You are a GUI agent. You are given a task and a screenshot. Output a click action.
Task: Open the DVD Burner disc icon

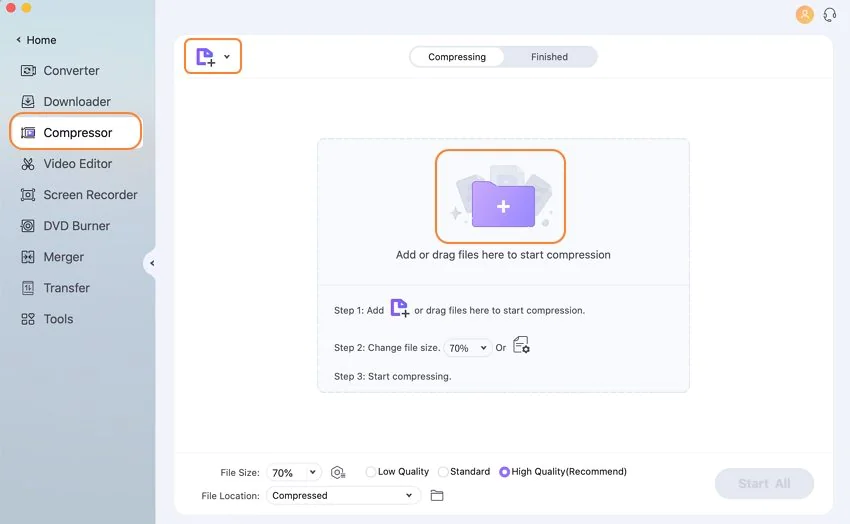28,225
